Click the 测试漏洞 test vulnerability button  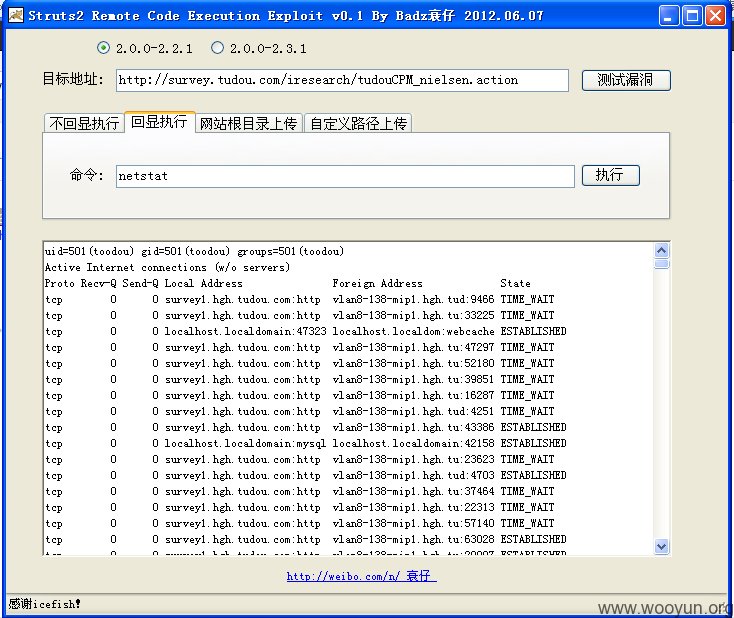tap(626, 80)
